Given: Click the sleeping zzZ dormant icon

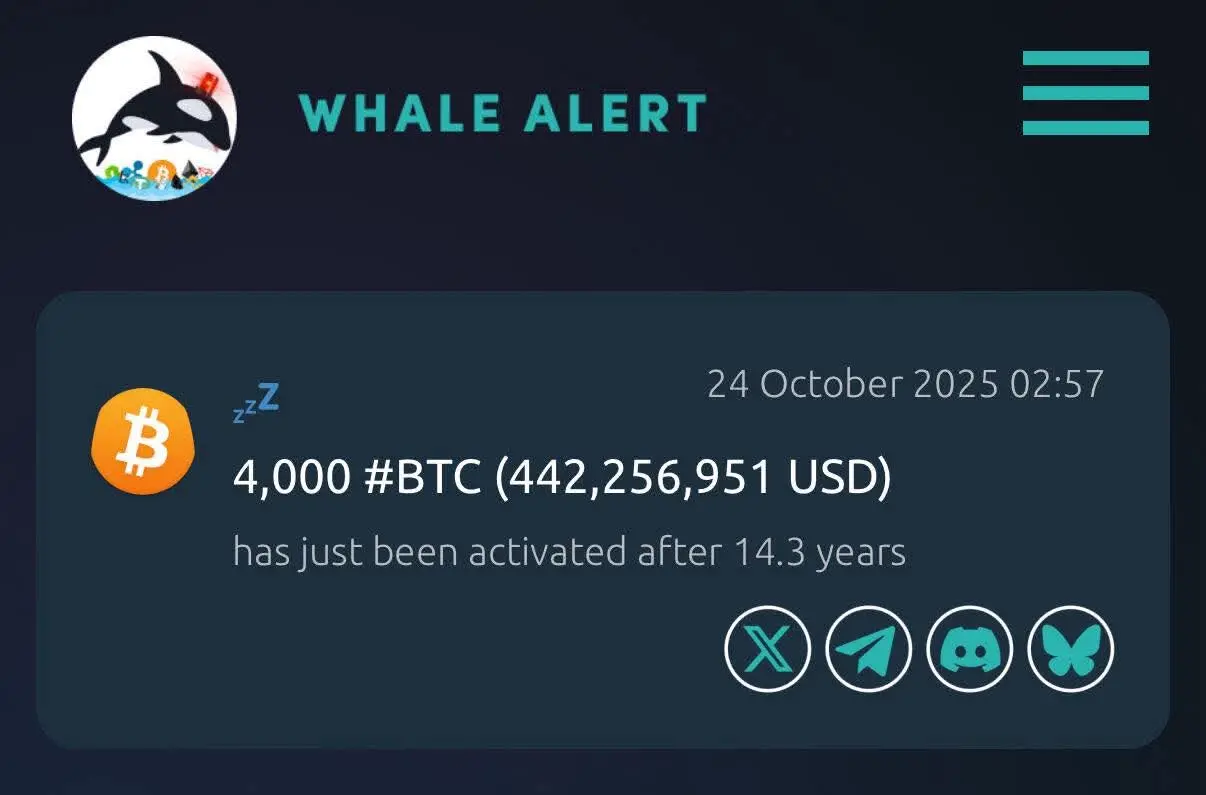Looking at the screenshot, I should (x=256, y=403).
